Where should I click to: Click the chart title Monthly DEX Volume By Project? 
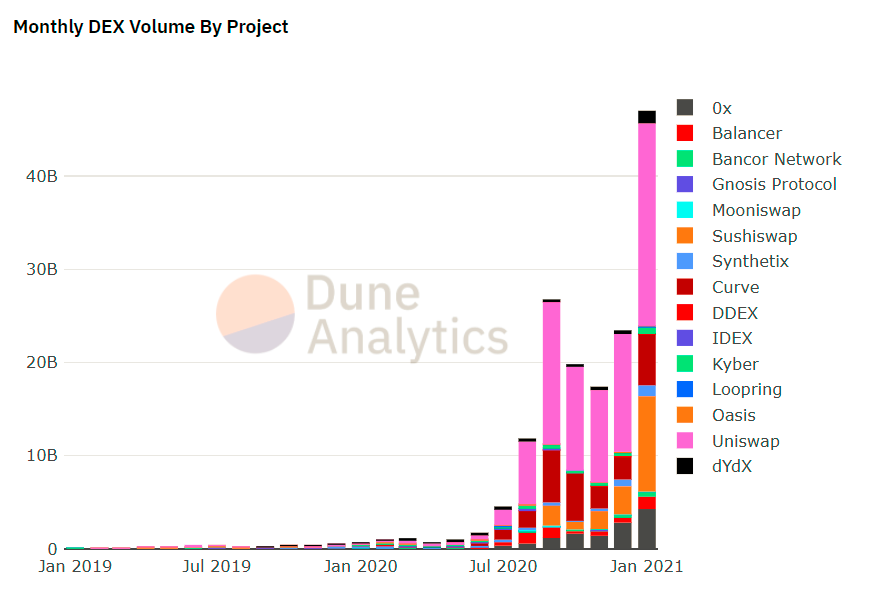click(150, 27)
